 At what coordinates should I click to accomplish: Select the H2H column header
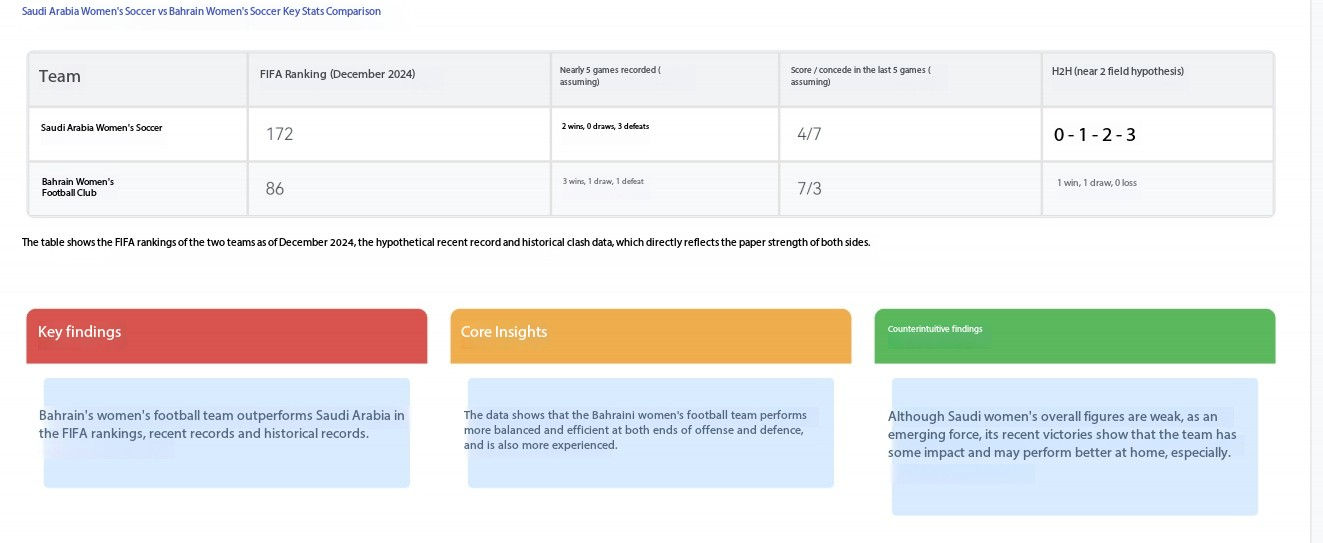tap(1117, 72)
